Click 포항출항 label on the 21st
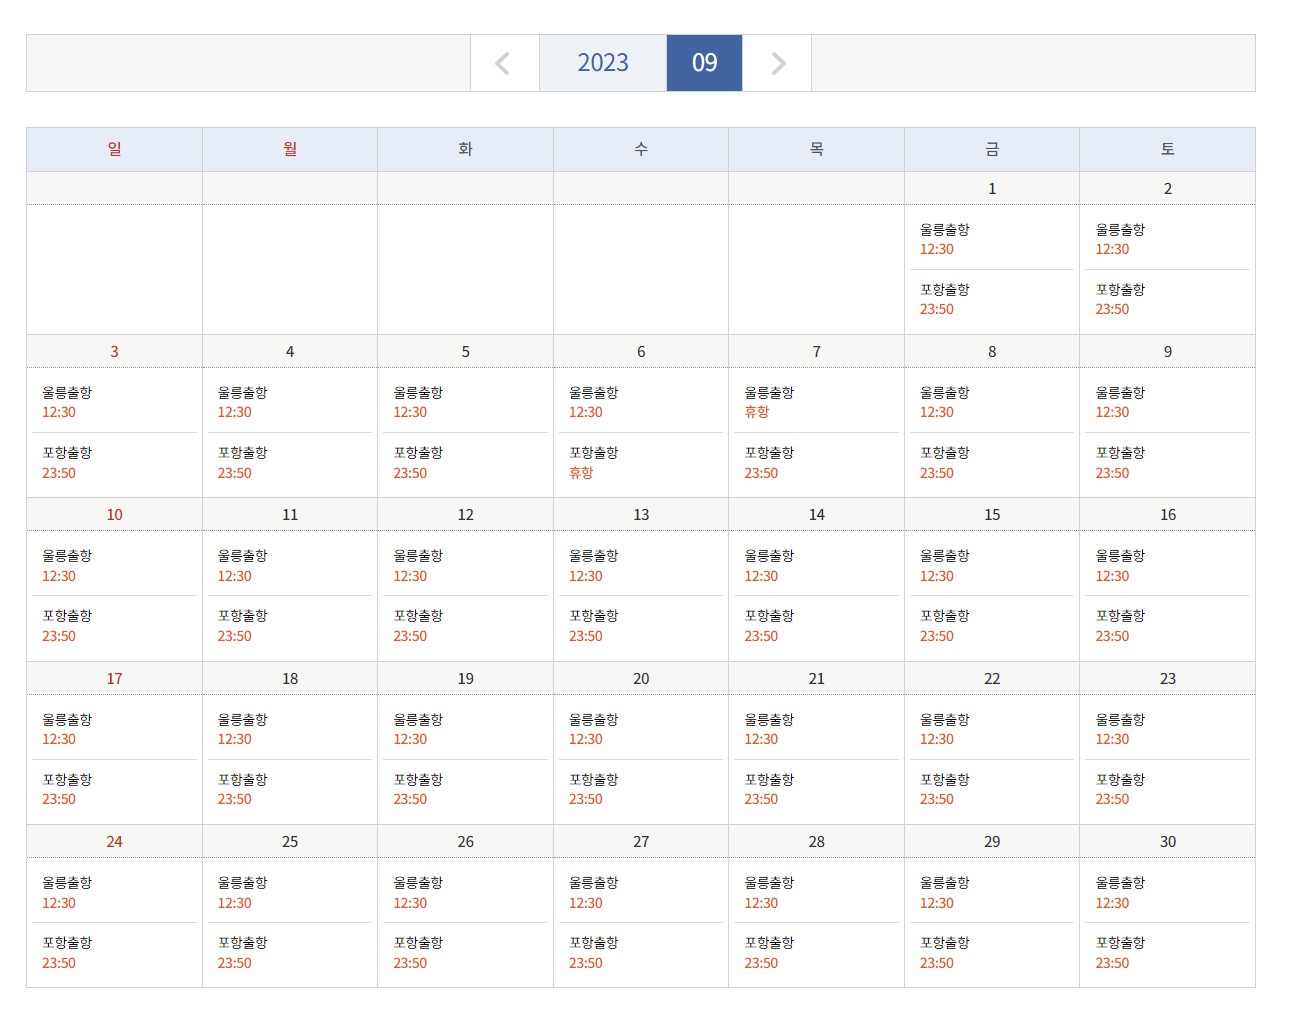 point(769,779)
